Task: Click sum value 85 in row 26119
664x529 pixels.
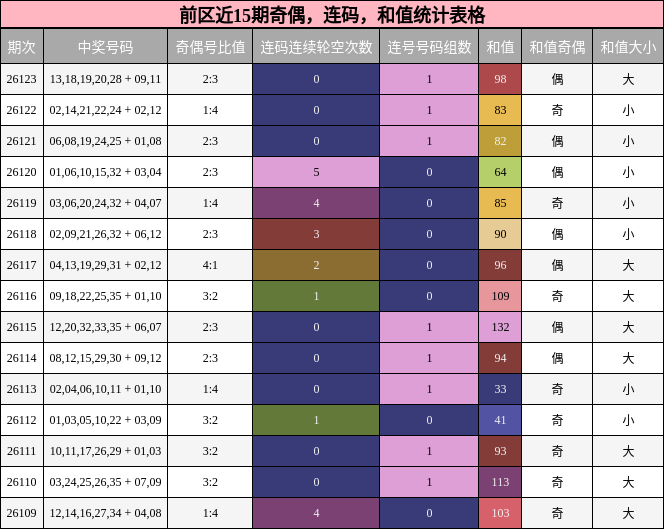Action: coord(500,203)
